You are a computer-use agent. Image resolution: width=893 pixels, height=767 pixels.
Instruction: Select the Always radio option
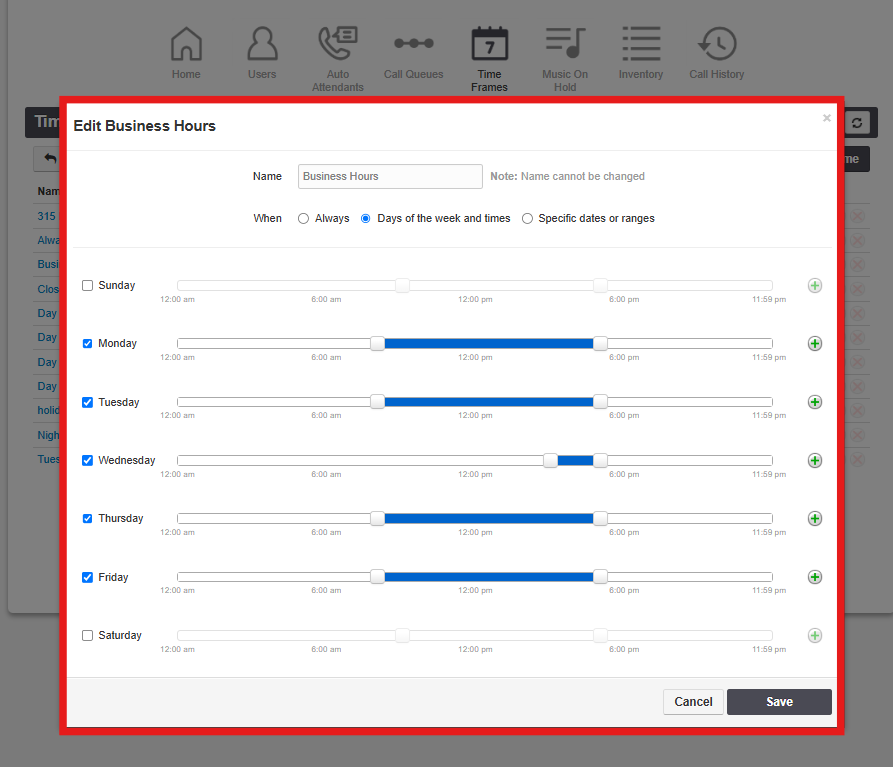(x=304, y=219)
